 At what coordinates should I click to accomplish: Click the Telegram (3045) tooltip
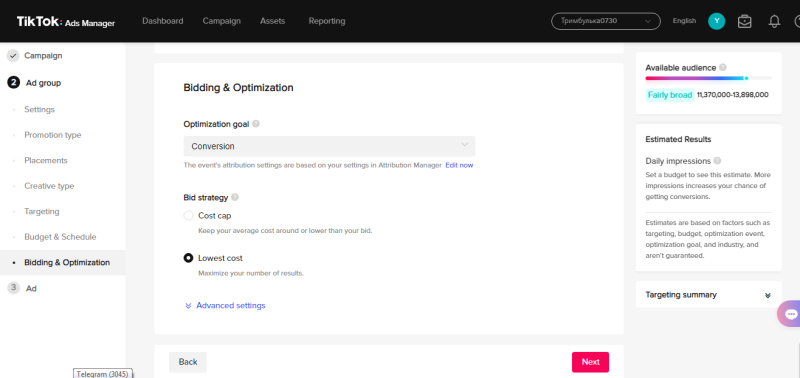103,373
